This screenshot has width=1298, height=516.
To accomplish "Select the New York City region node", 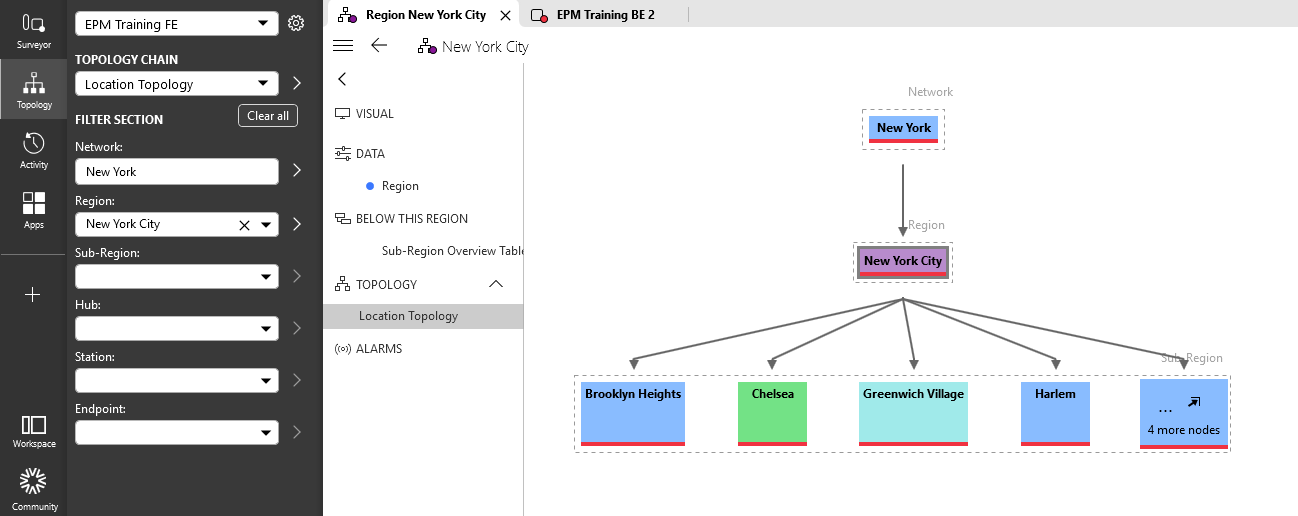I will click(903, 262).
